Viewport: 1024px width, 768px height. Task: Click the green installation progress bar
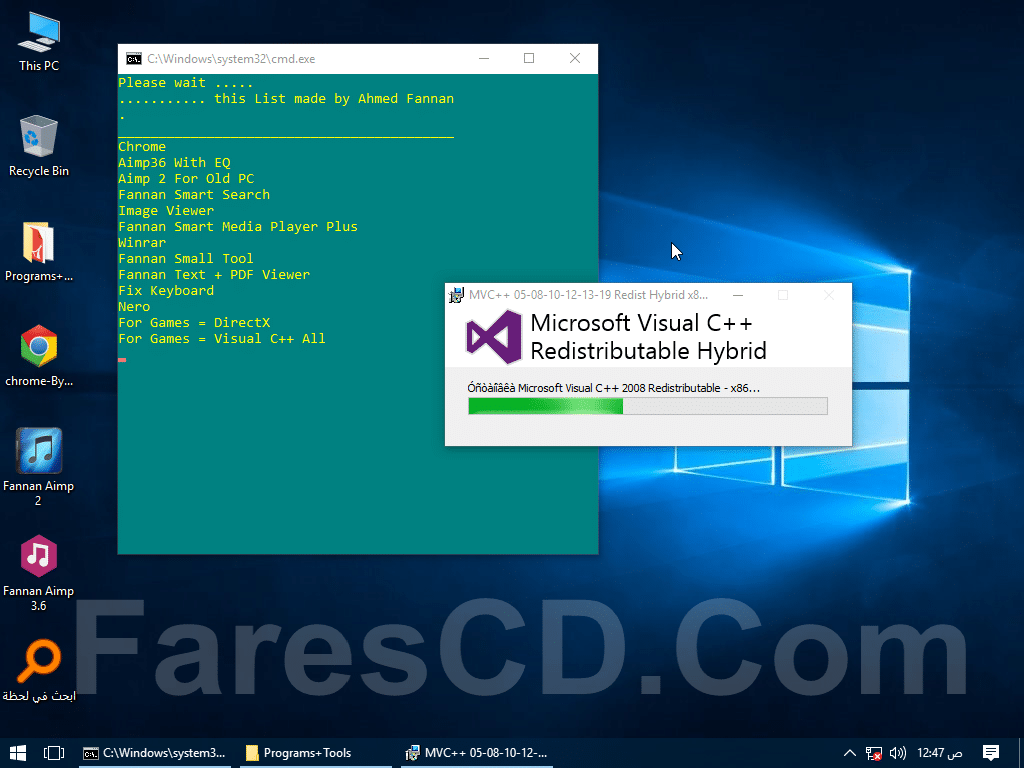click(648, 406)
